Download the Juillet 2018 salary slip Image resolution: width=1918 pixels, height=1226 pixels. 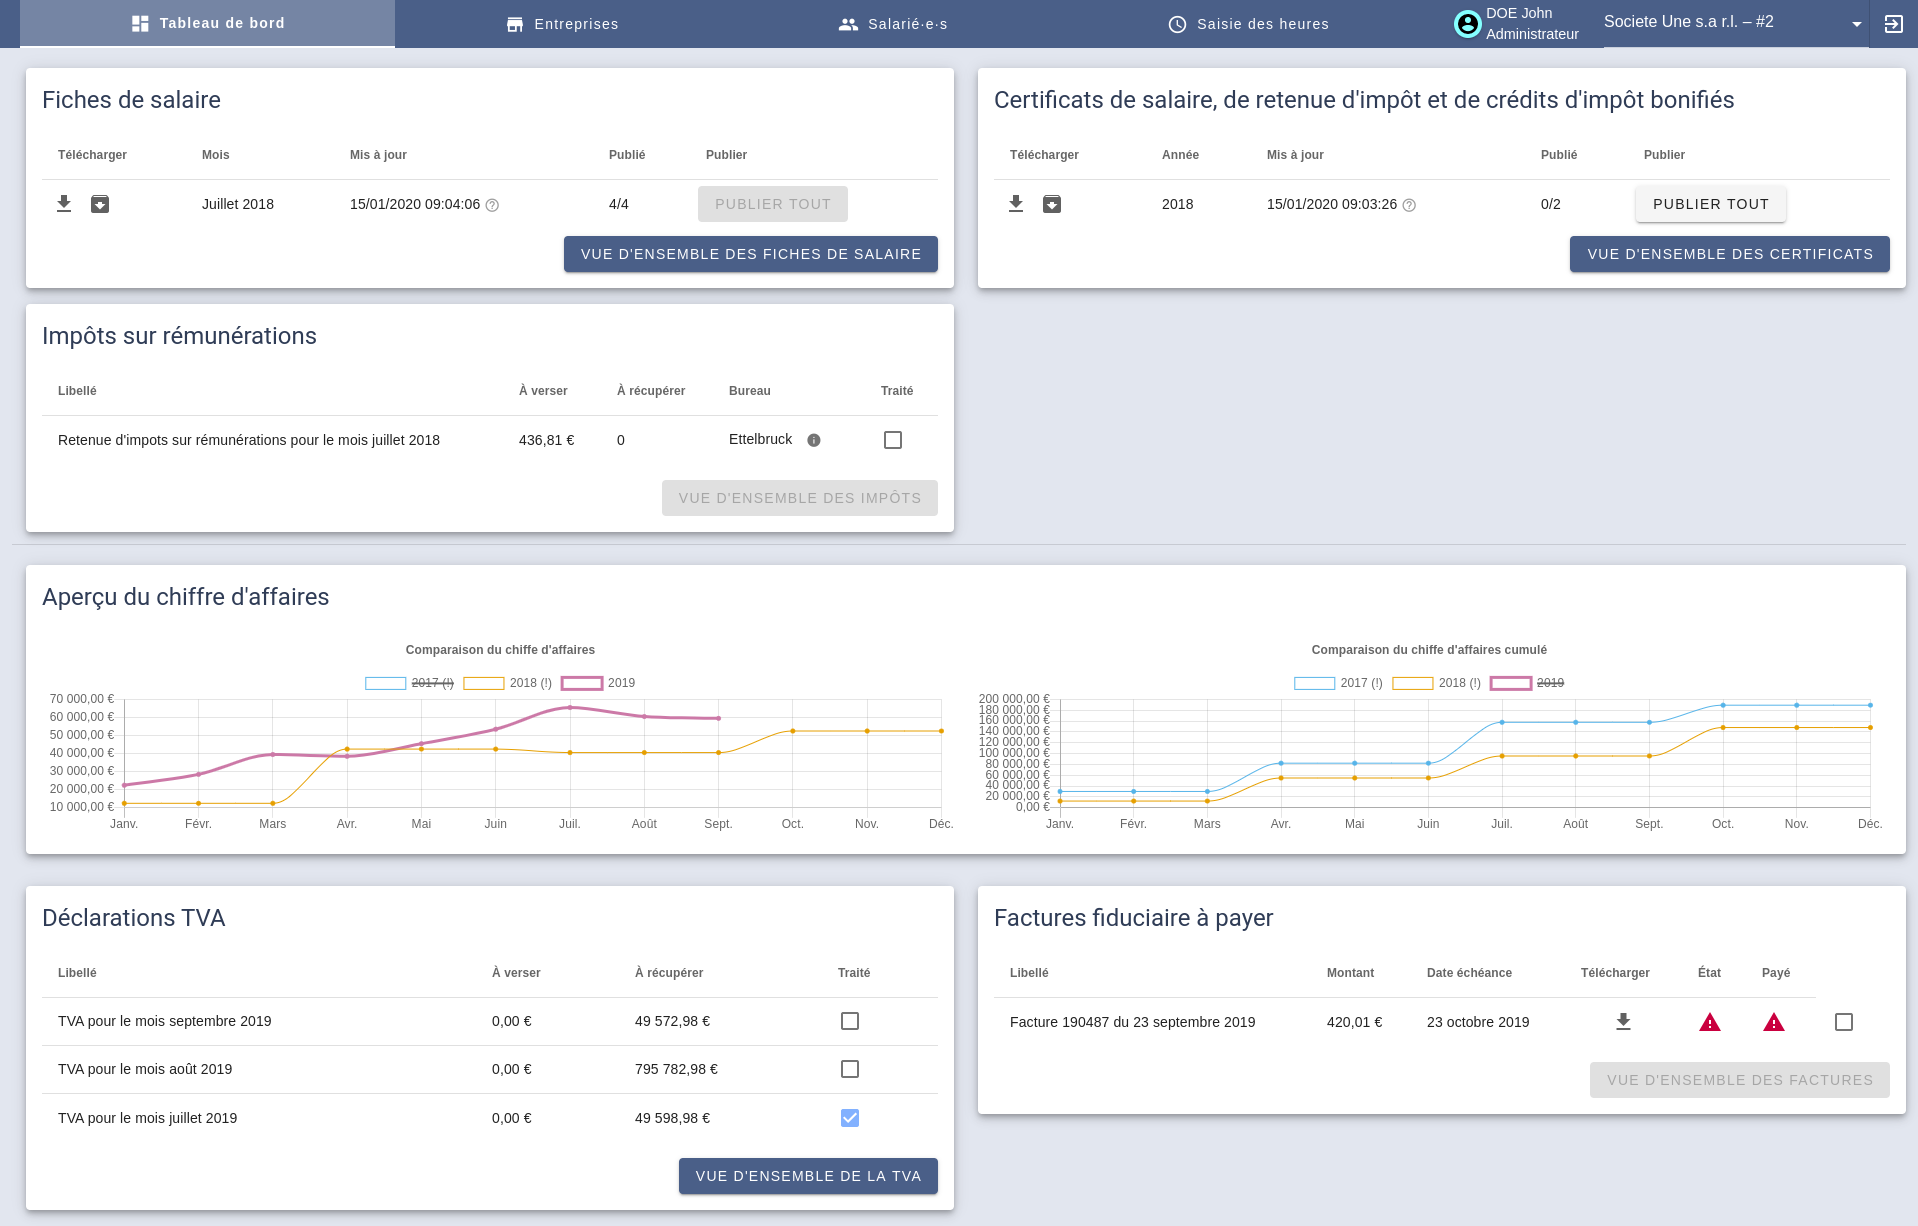(x=64, y=204)
